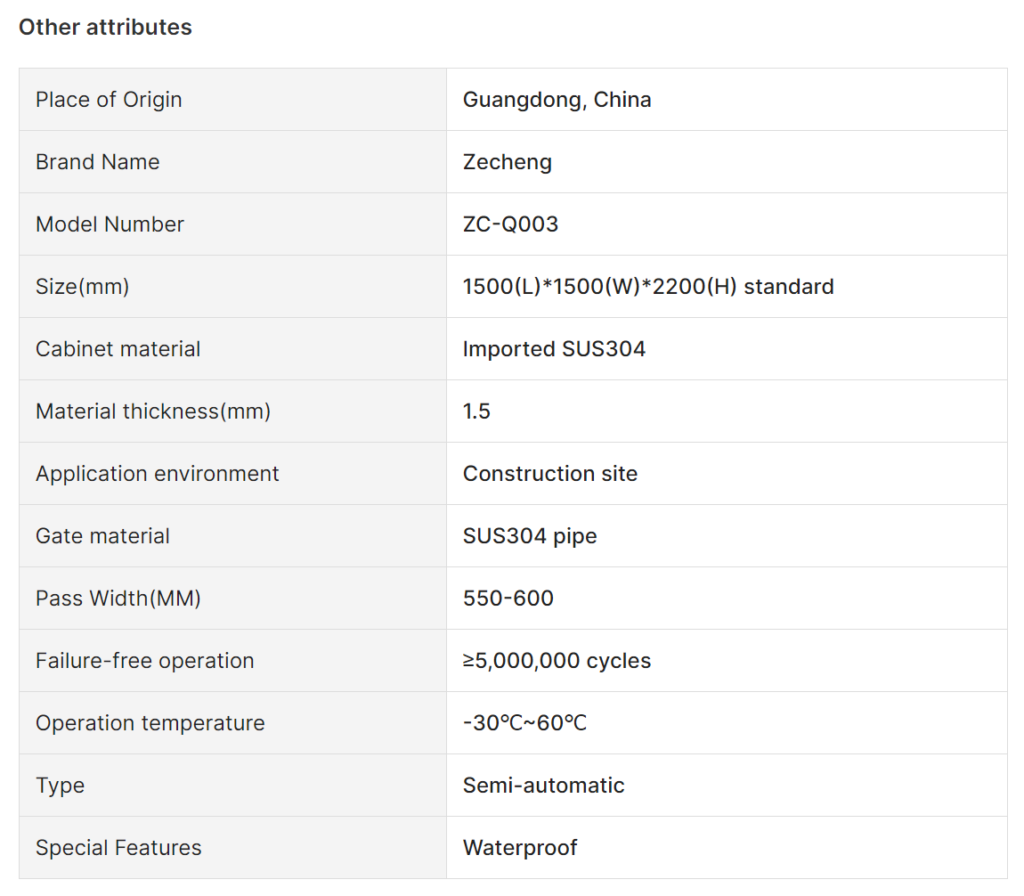
Task: Select the ≥5,000,000 cycles value
Action: point(556,661)
